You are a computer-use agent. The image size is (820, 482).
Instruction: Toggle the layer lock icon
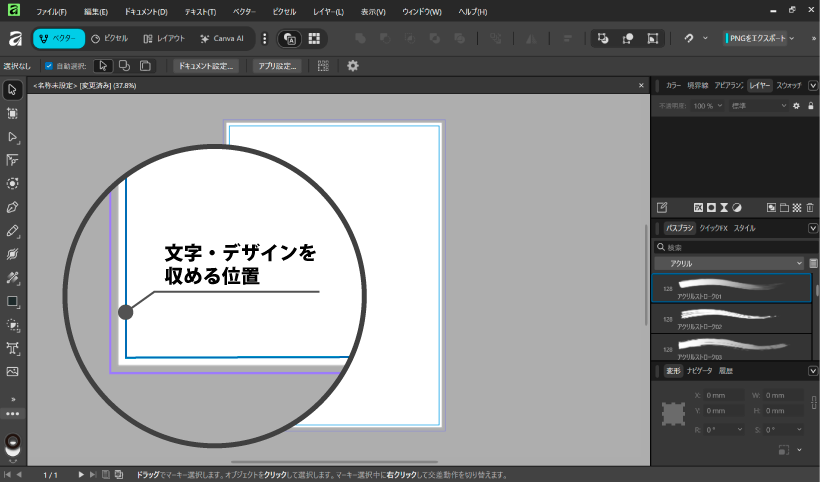(809, 105)
